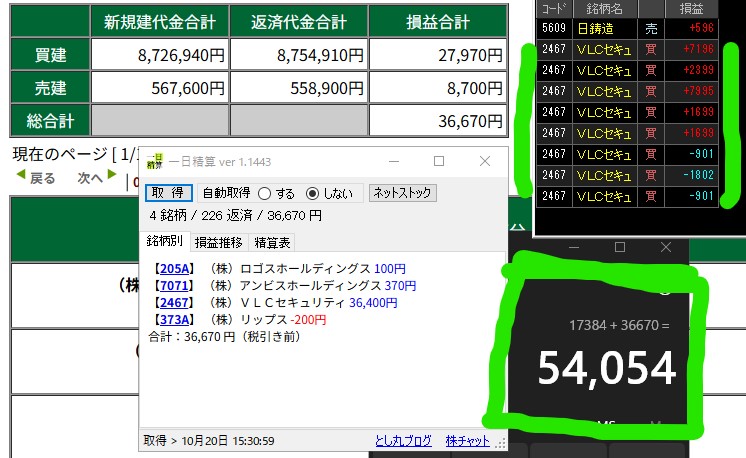Select the しない radio button

(x=312, y=193)
